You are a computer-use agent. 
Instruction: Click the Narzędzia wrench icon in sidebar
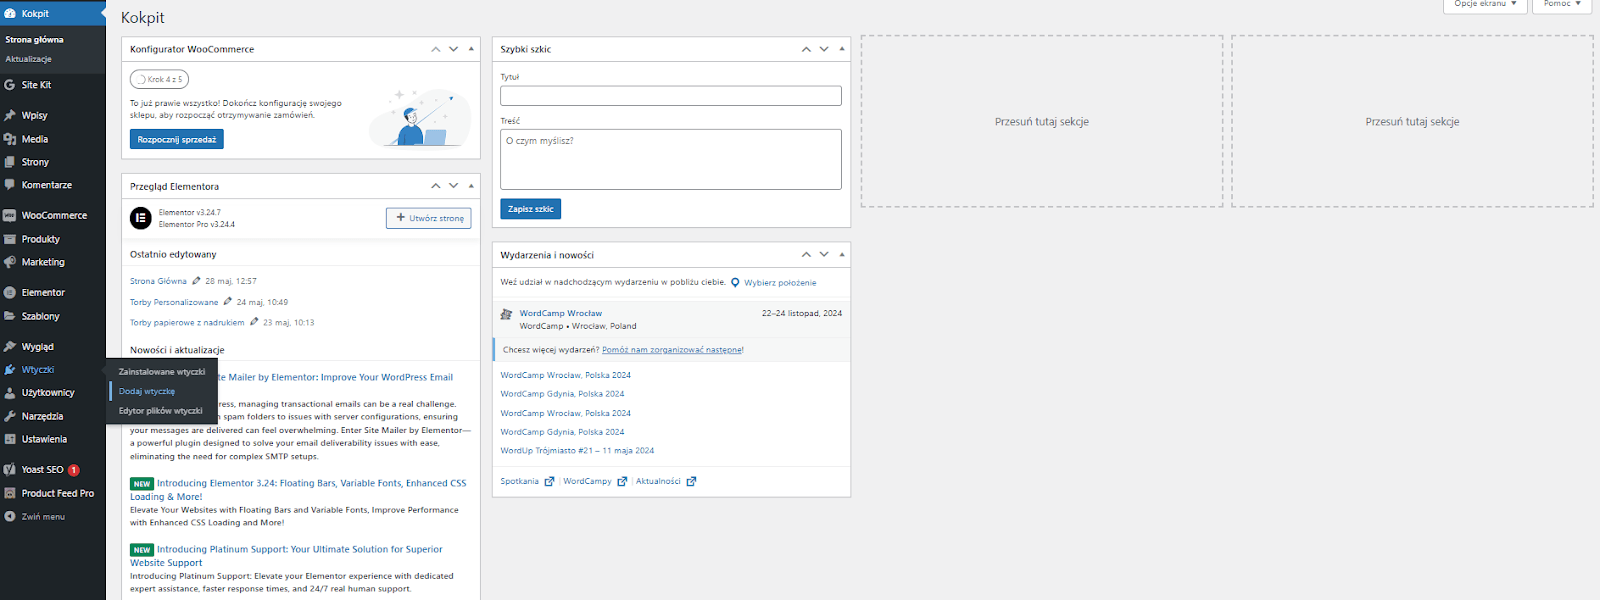click(x=10, y=416)
